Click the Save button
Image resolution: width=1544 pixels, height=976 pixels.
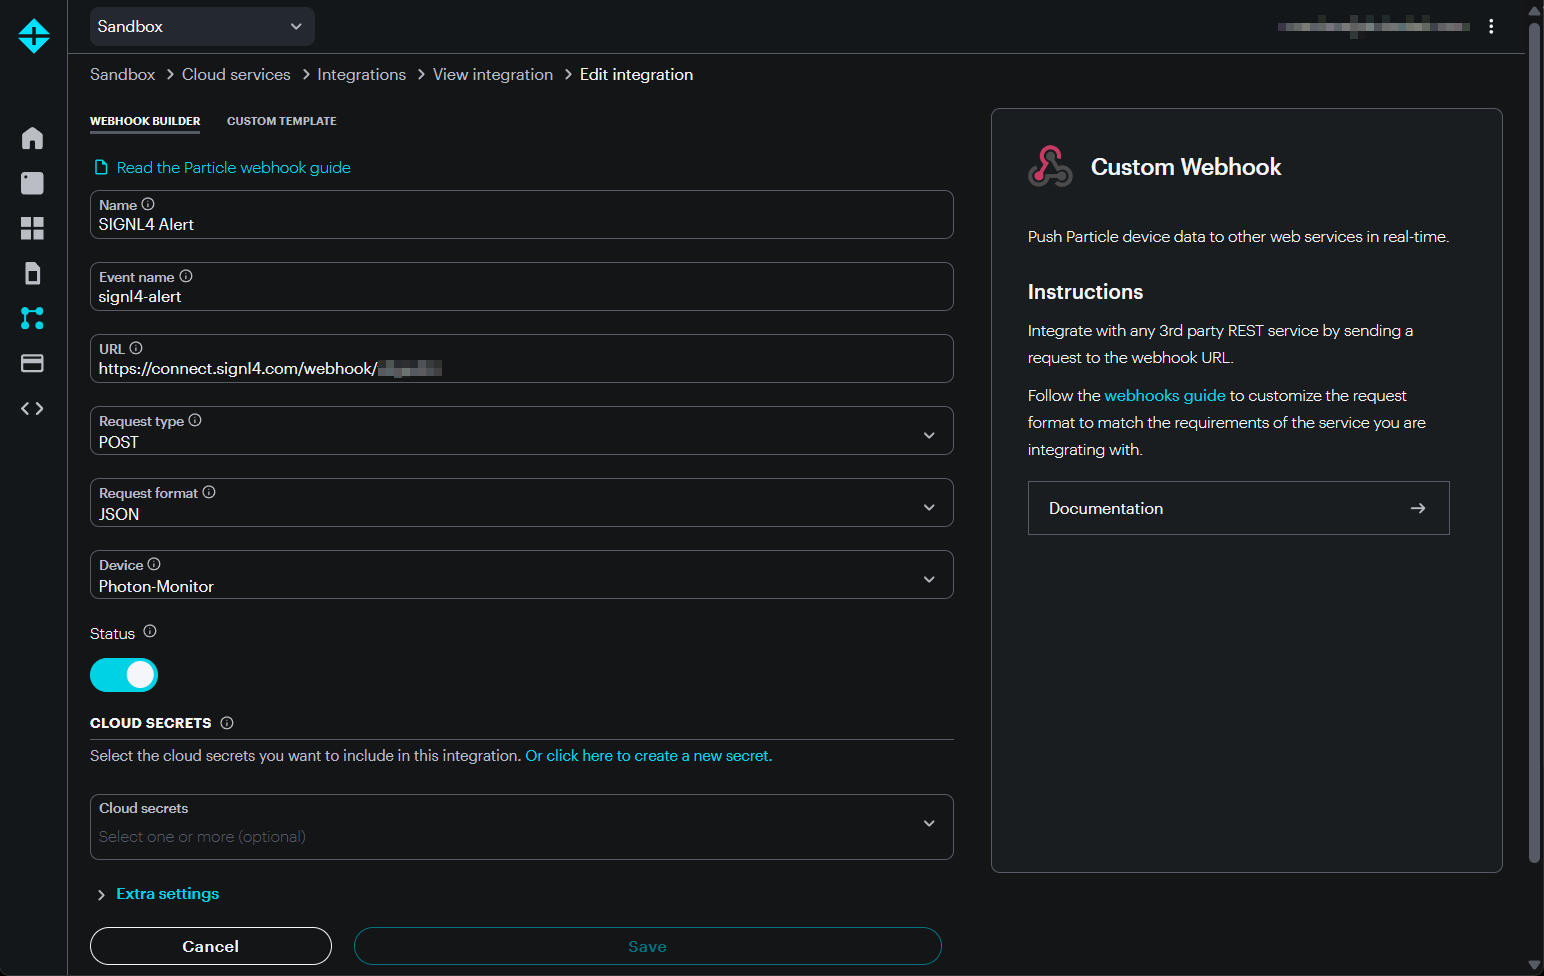click(648, 946)
